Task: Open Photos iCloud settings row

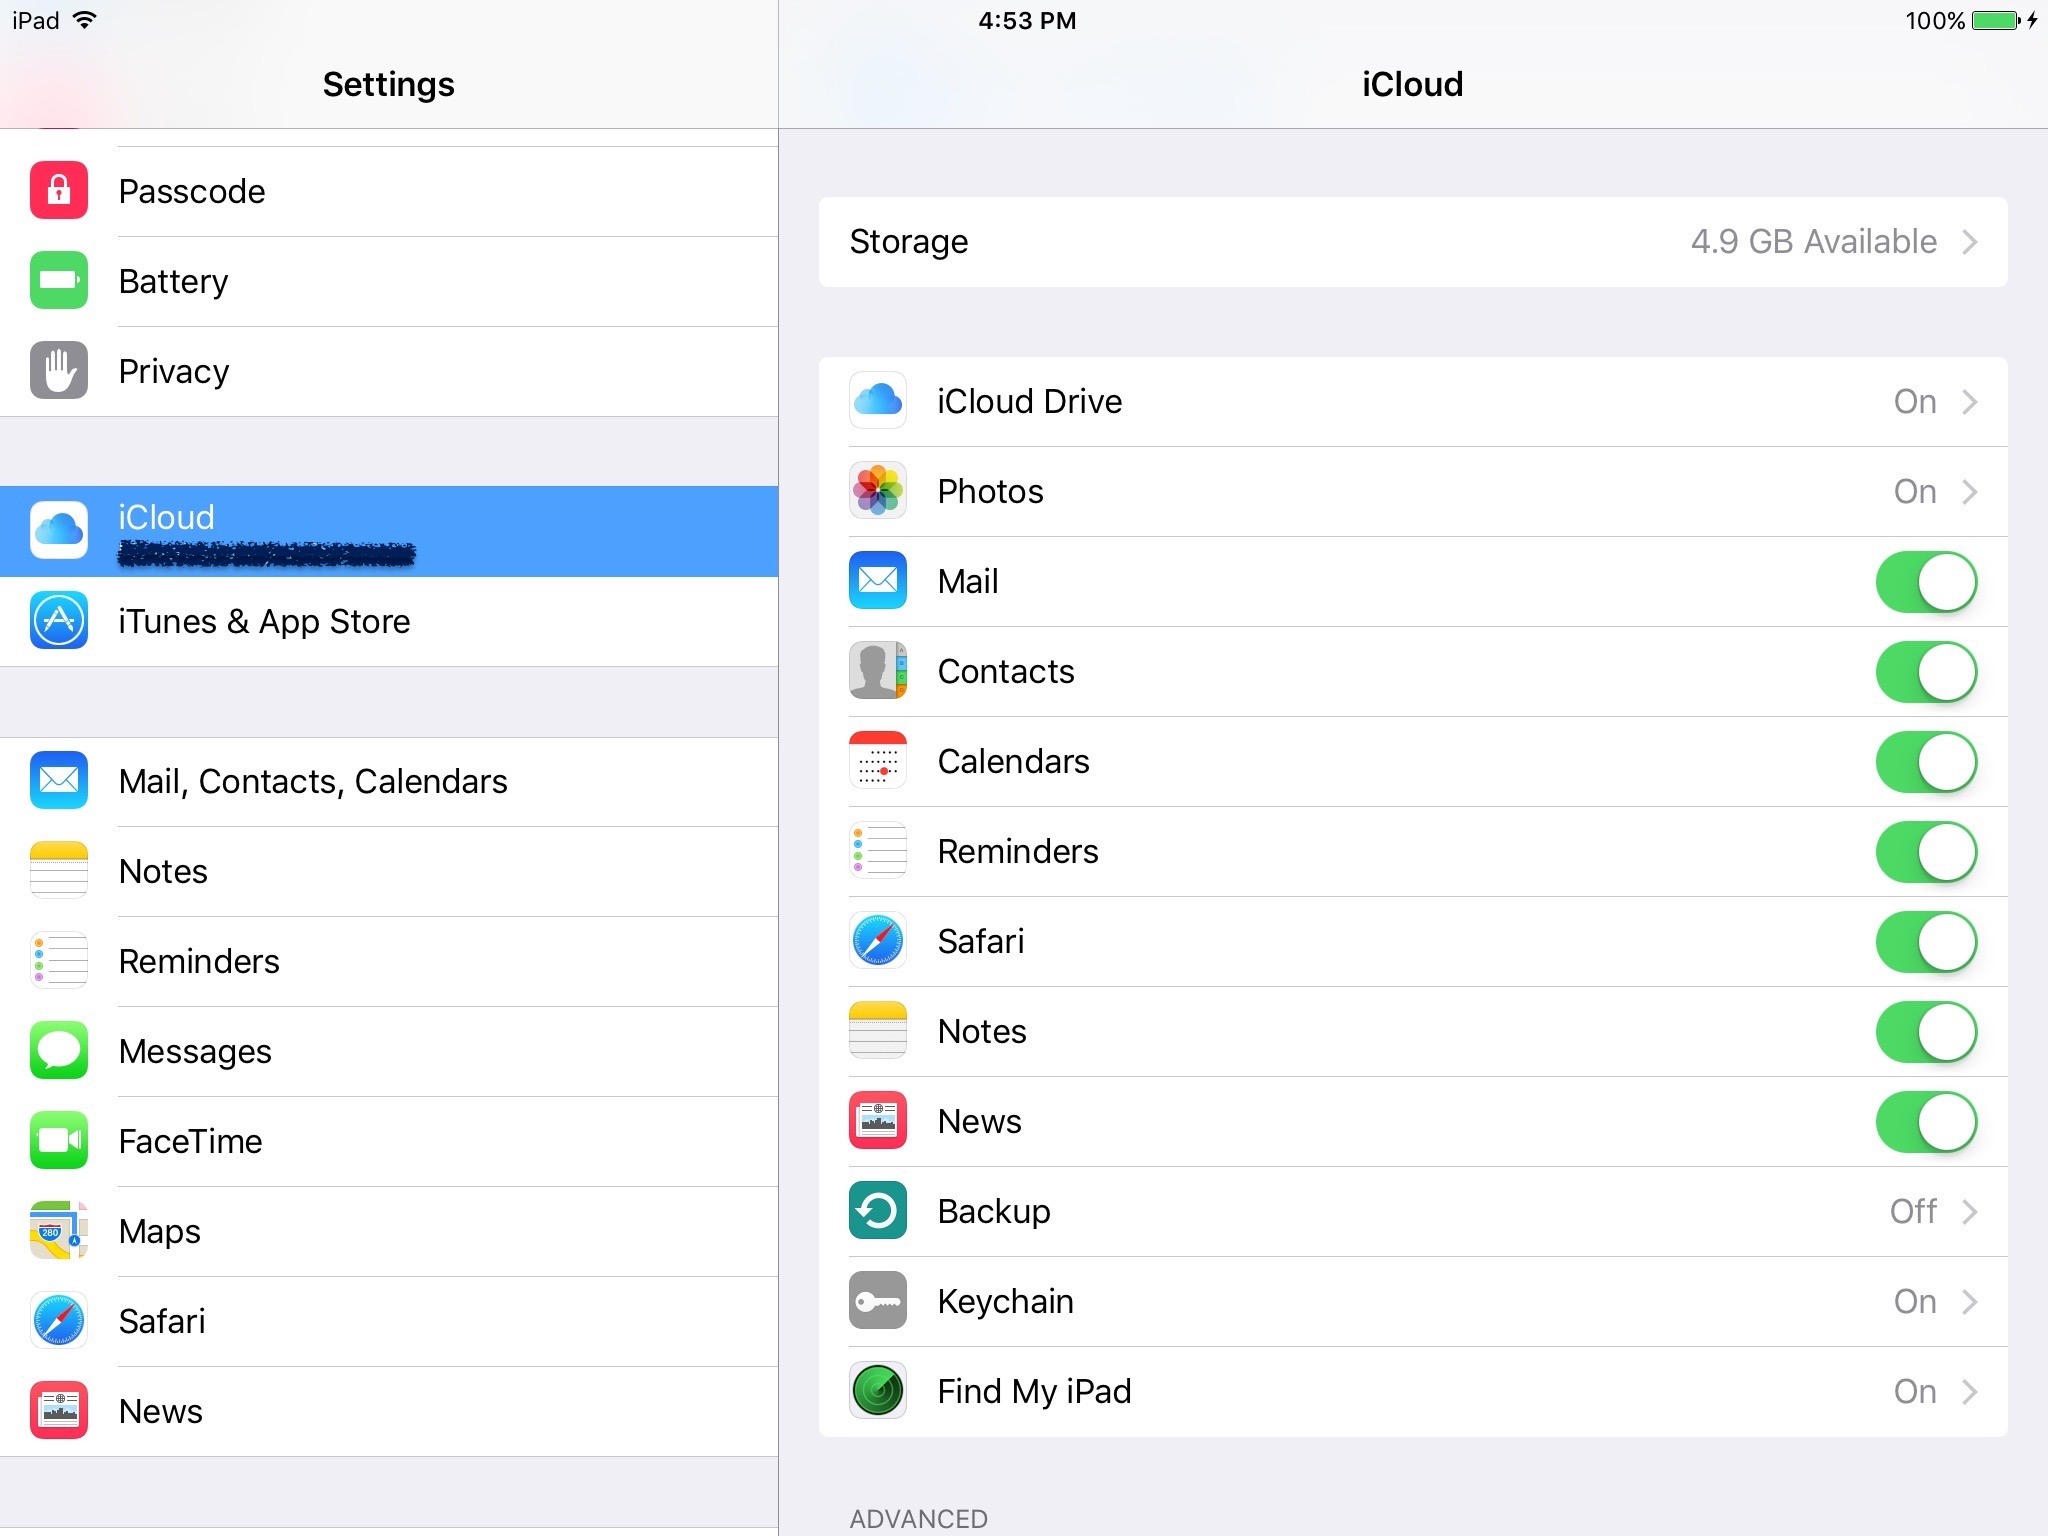Action: [x=1410, y=491]
